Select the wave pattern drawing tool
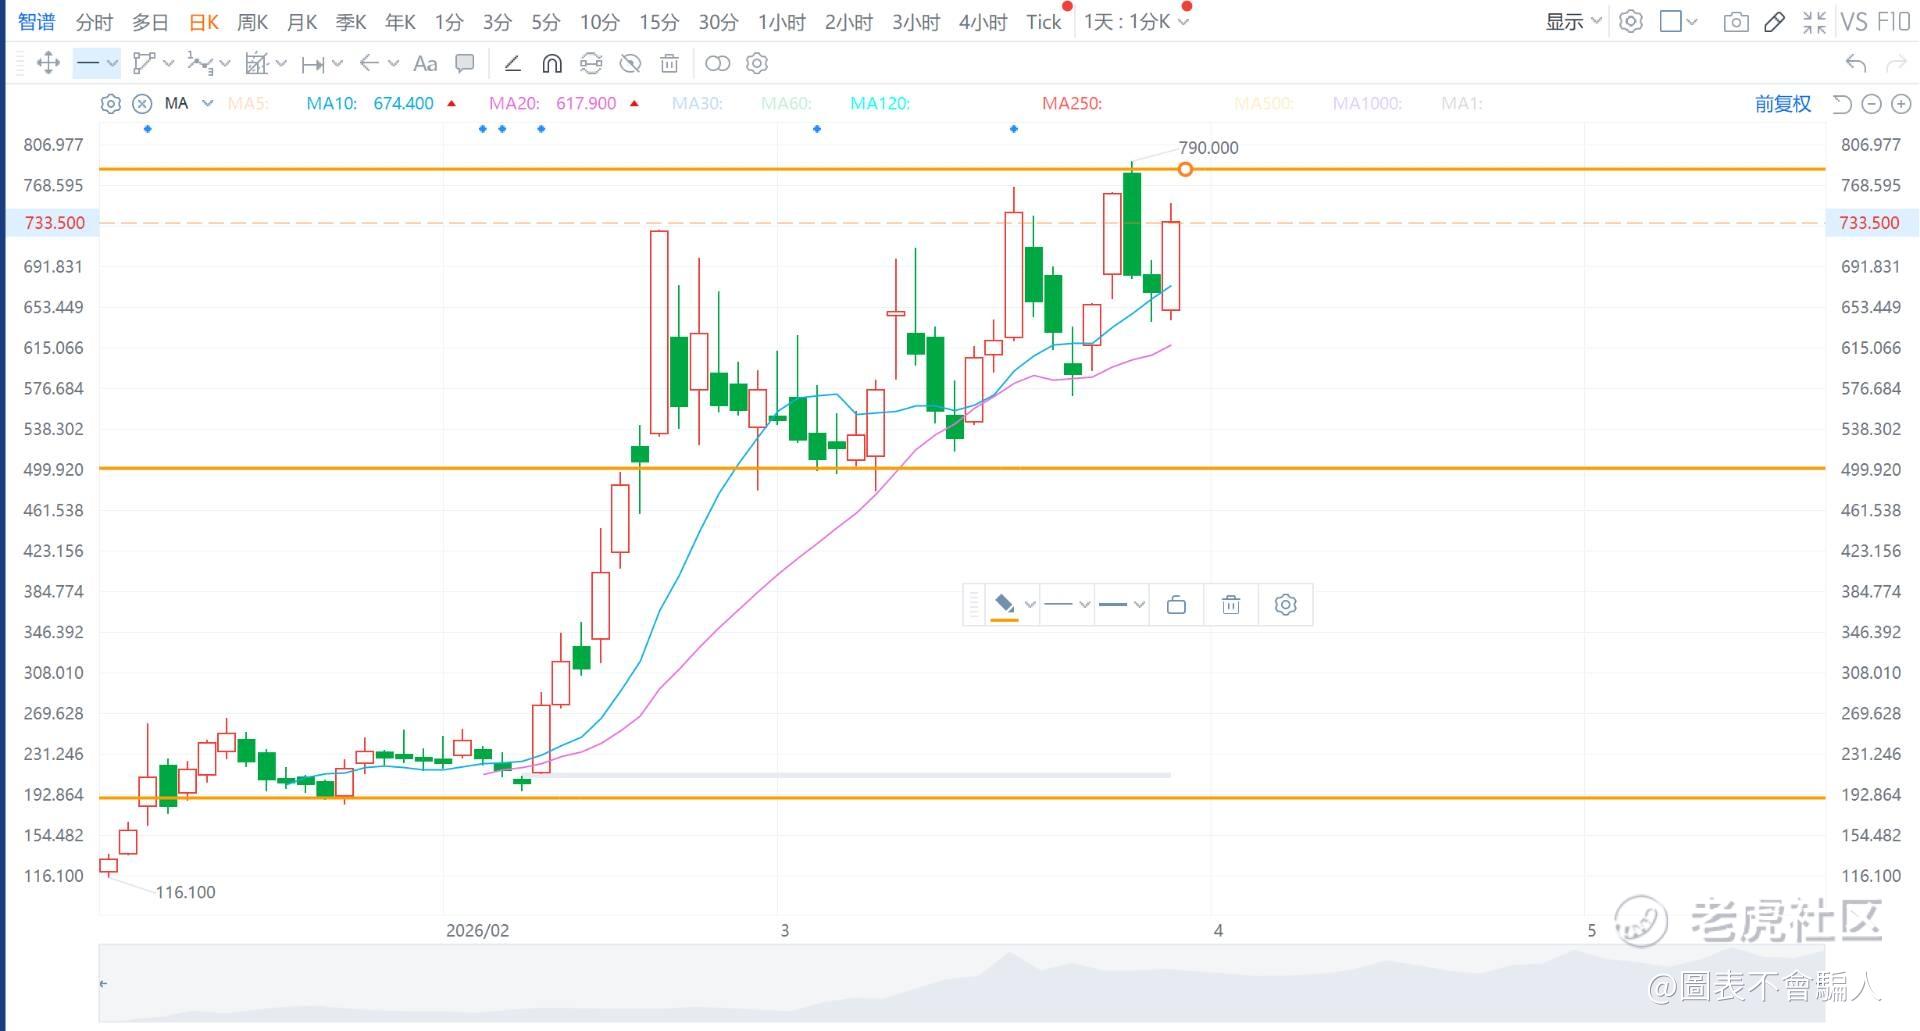The width and height of the screenshot is (1920, 1031). tap(199, 63)
